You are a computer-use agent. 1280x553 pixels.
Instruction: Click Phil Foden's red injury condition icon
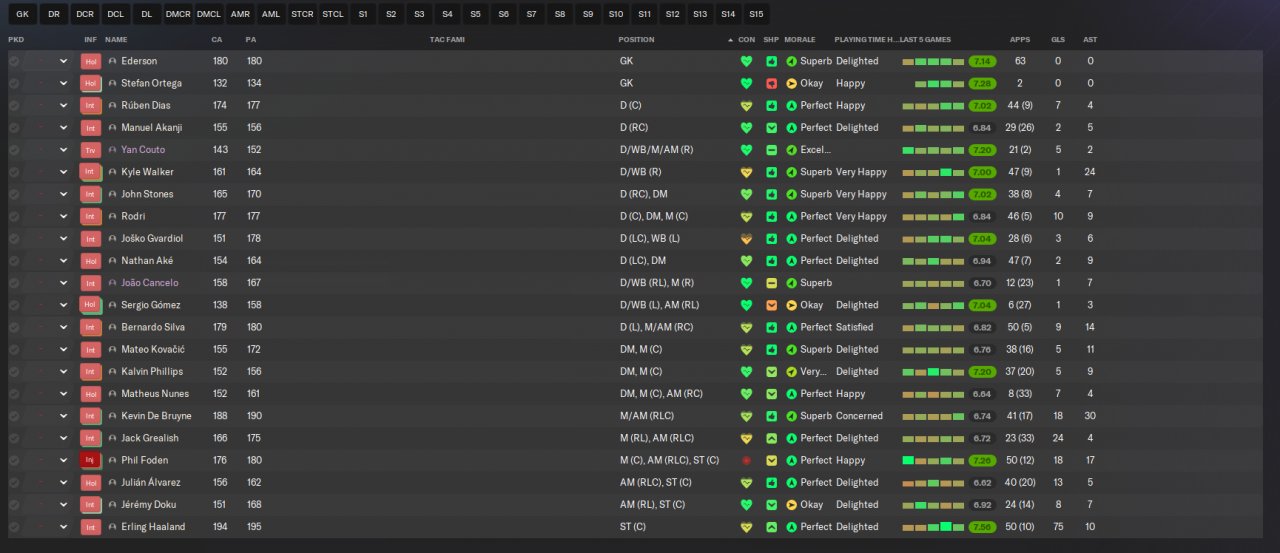[x=746, y=461]
